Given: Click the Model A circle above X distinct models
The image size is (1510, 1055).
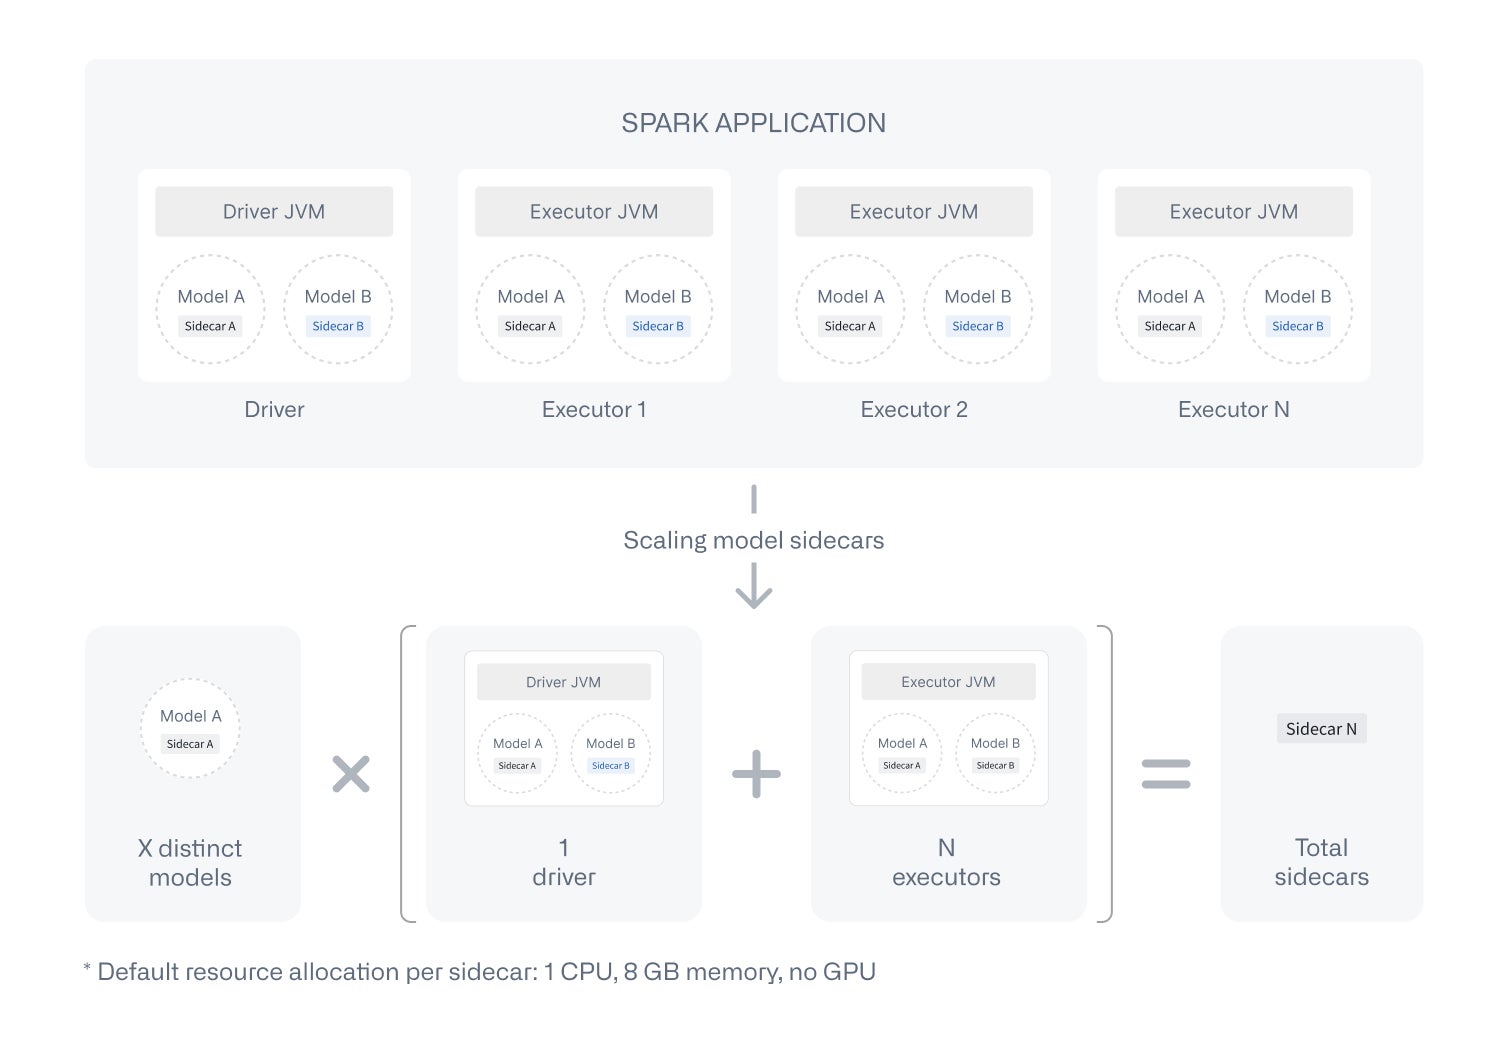Looking at the screenshot, I should click(x=190, y=728).
